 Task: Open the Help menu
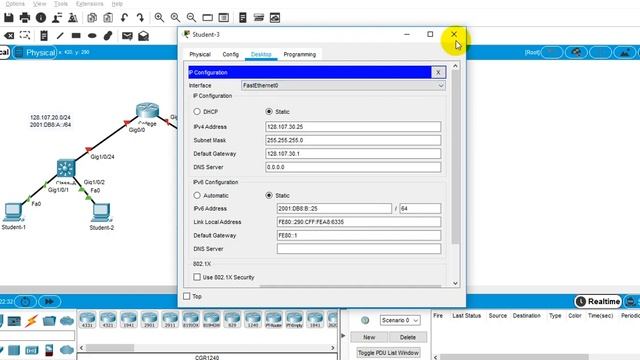point(117,4)
